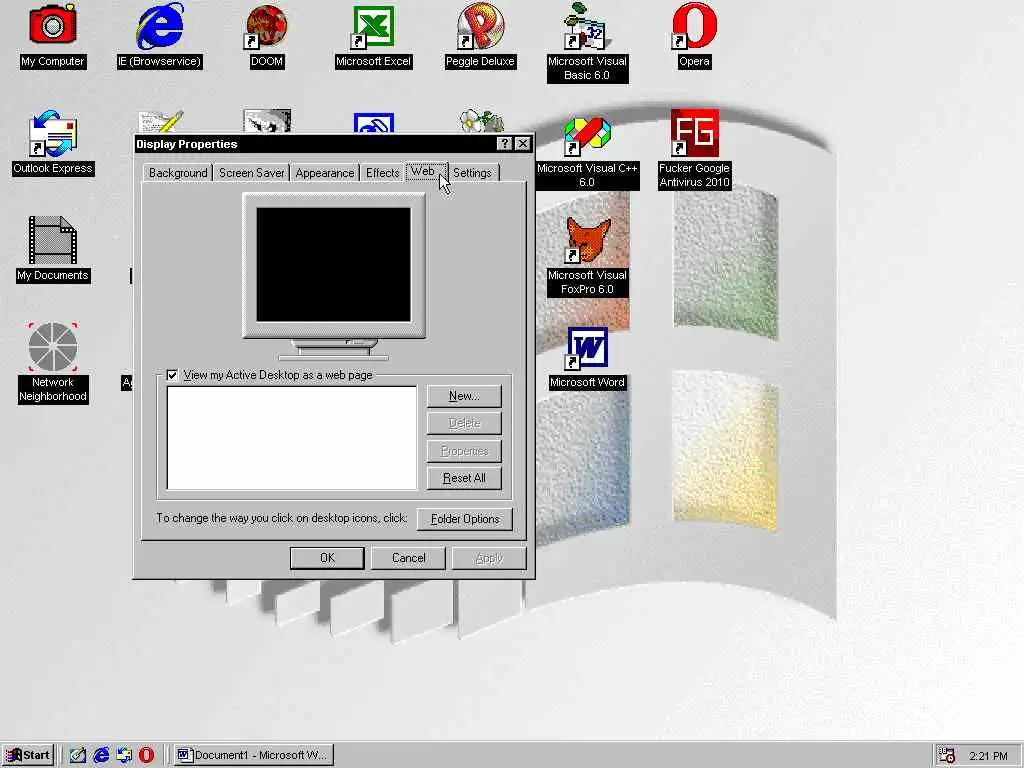
Task: Switch to the Screen Saver tab
Action: tap(251, 173)
